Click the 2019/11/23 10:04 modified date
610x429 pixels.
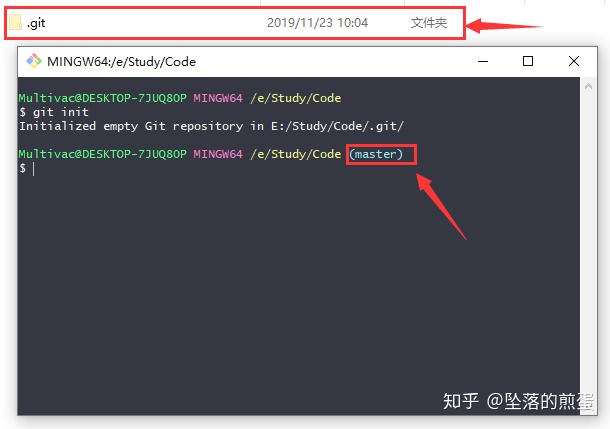(x=317, y=23)
